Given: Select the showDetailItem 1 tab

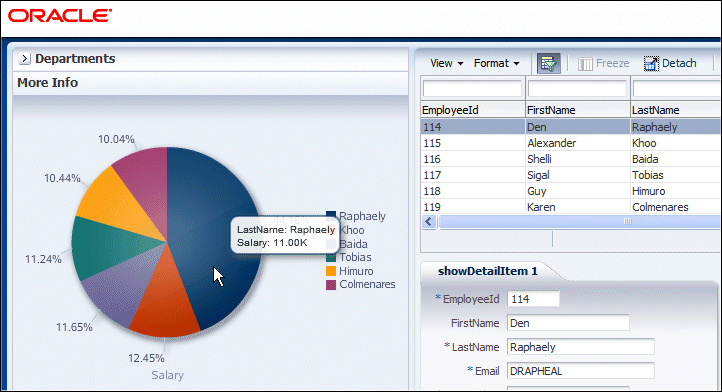Looking at the screenshot, I should [x=488, y=271].
